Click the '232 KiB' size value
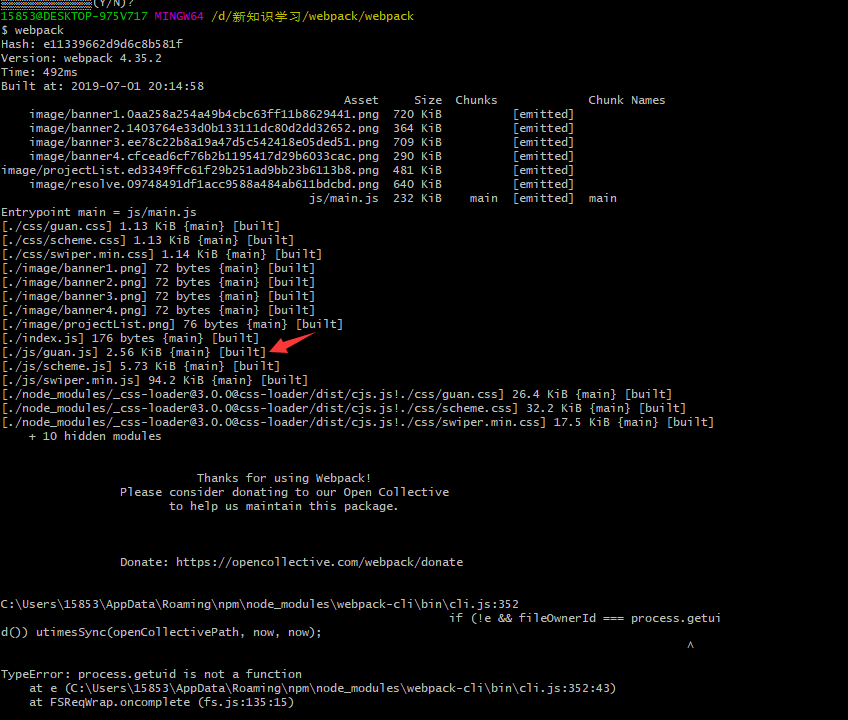This screenshot has height=720, width=848. tap(417, 199)
